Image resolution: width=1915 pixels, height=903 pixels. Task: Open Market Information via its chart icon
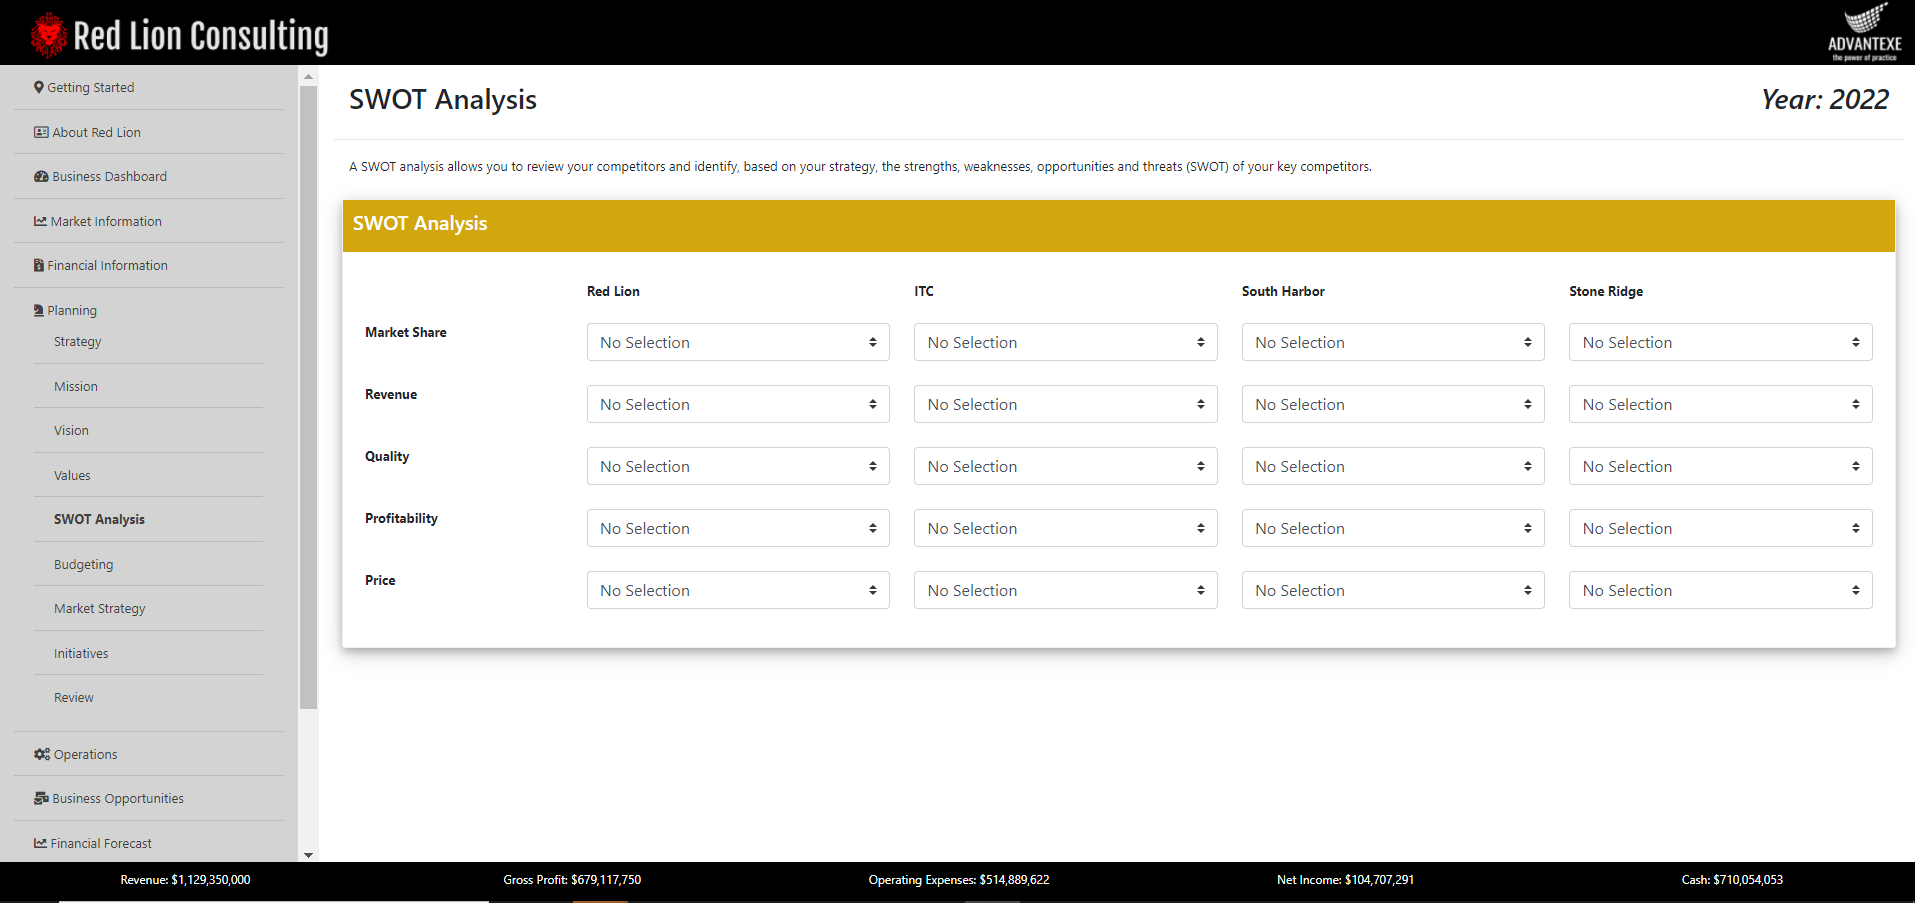39,221
